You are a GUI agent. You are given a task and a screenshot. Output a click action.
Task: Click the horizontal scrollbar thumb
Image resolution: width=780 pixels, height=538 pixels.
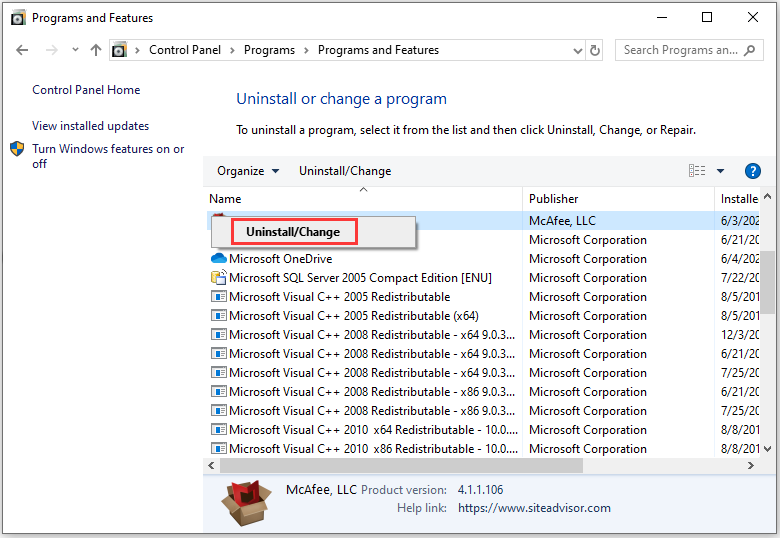[401, 466]
